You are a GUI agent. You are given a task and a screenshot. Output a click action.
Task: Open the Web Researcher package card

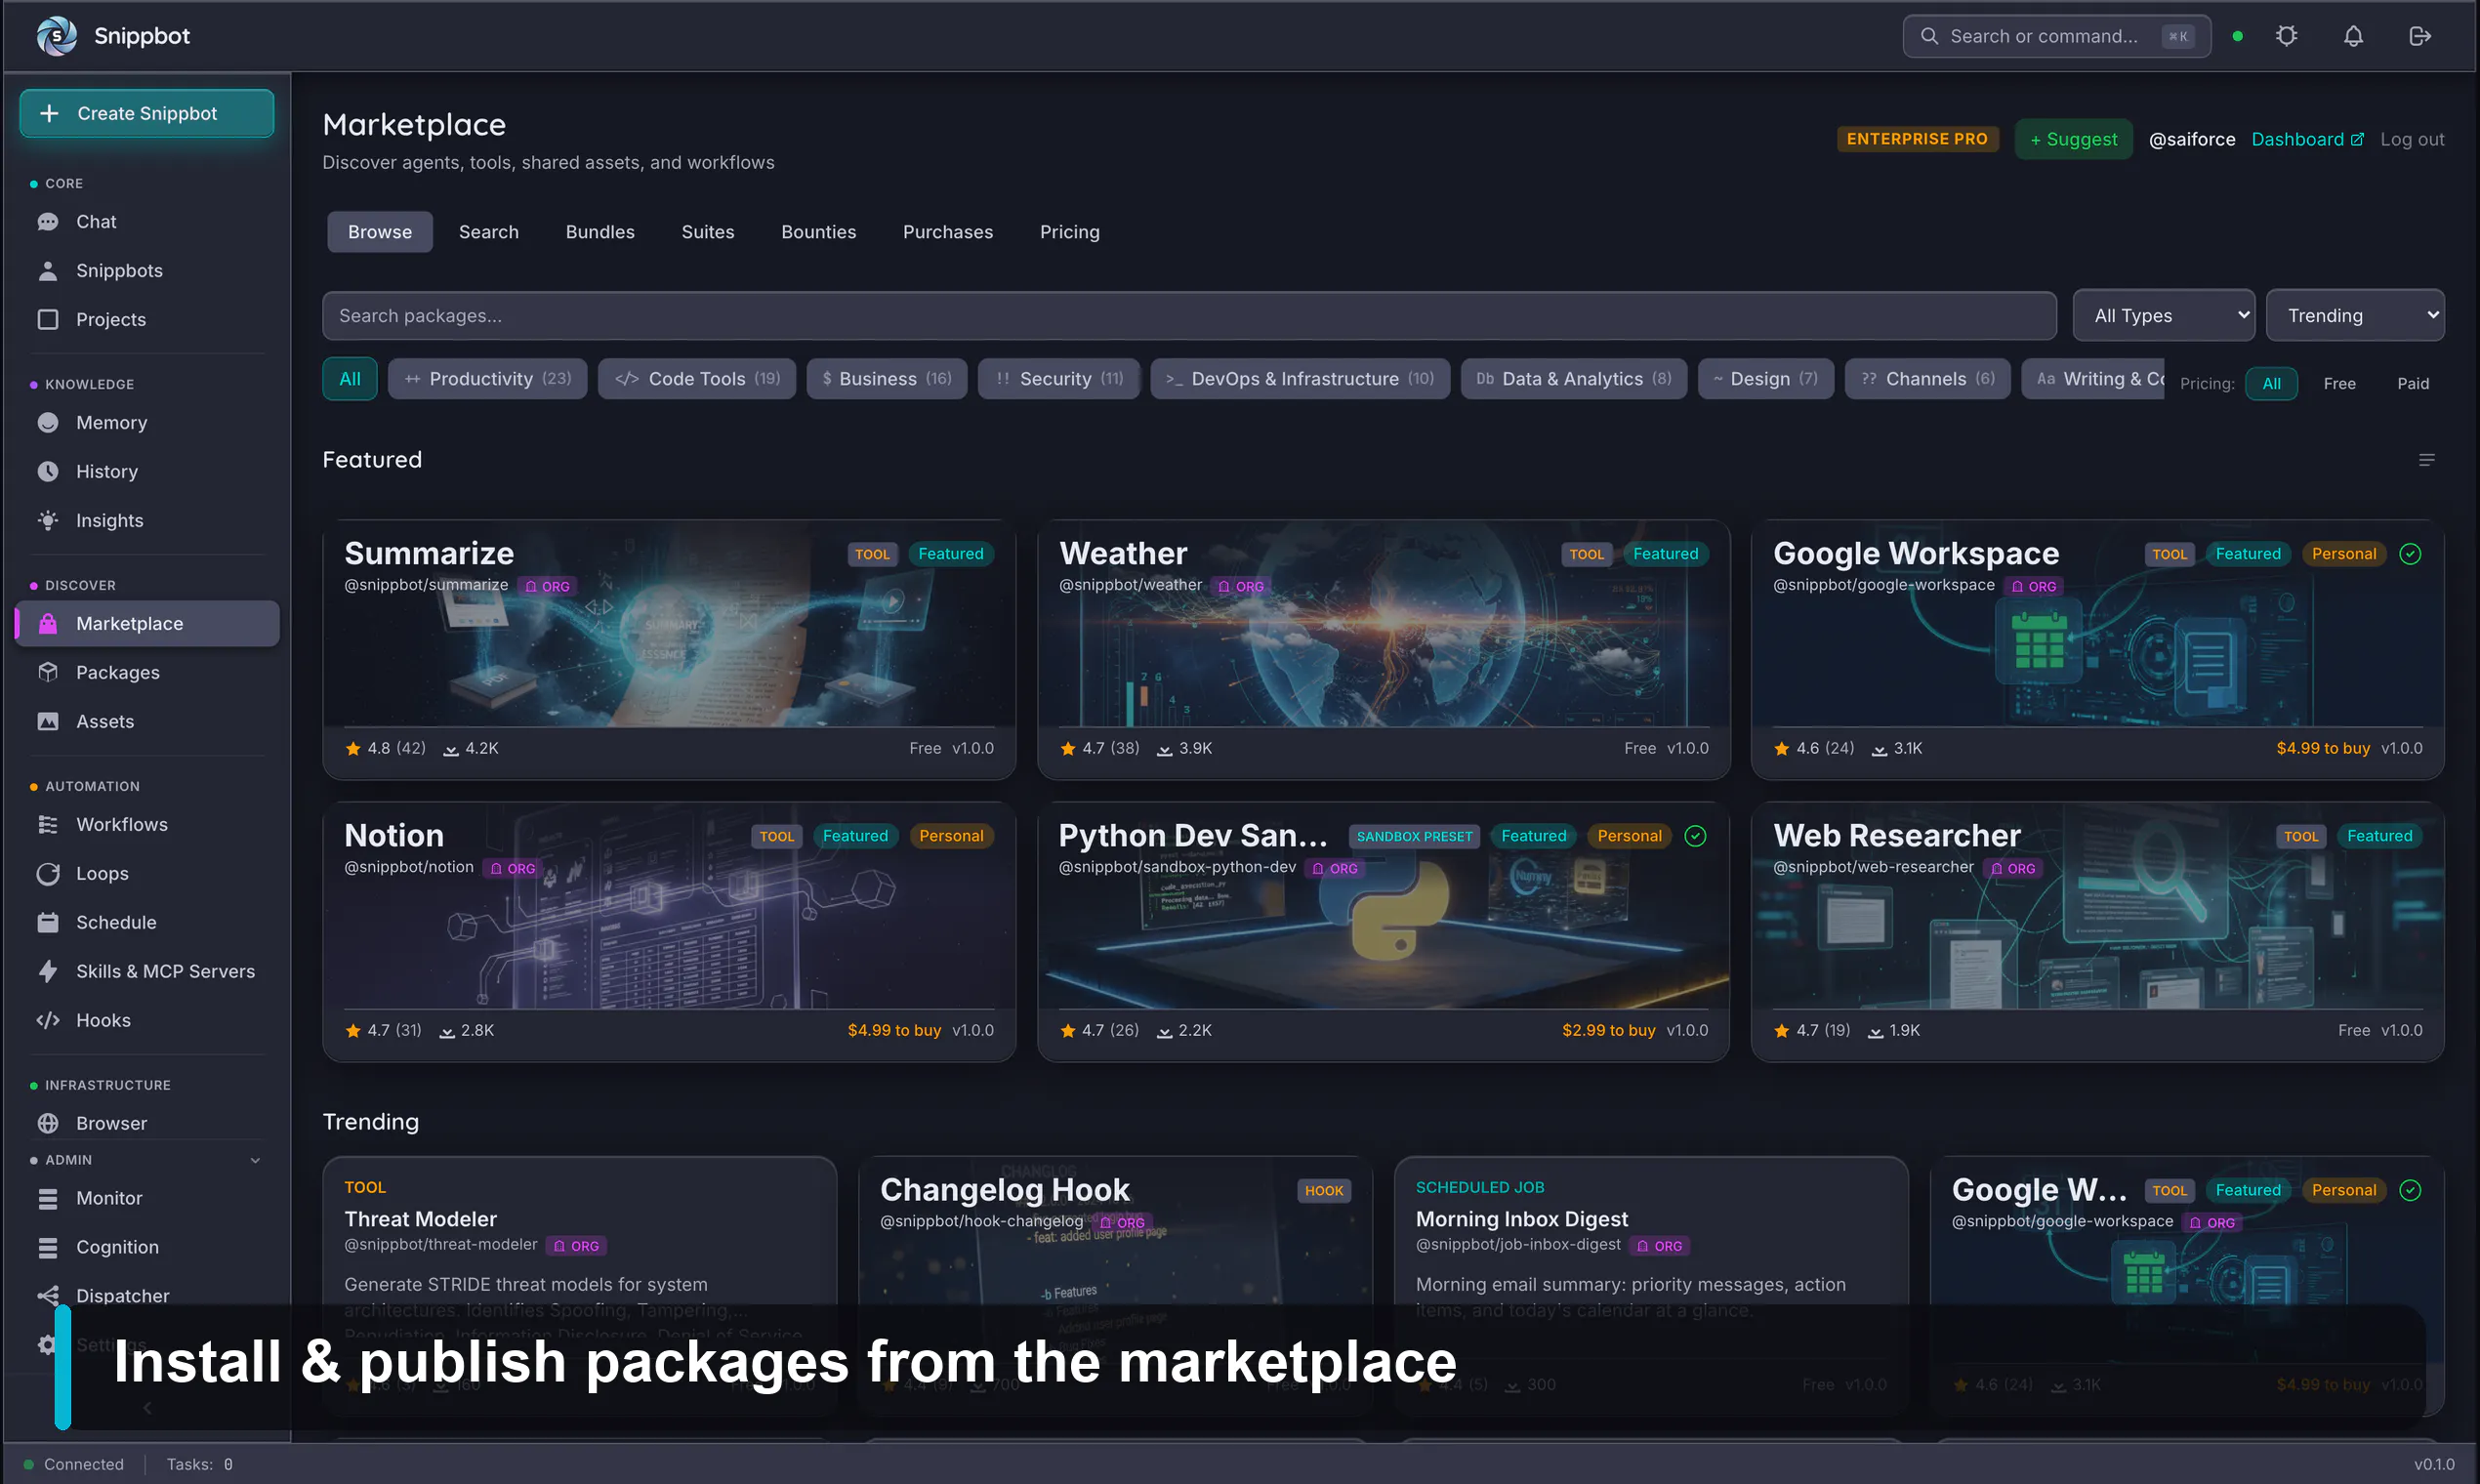click(x=2098, y=932)
